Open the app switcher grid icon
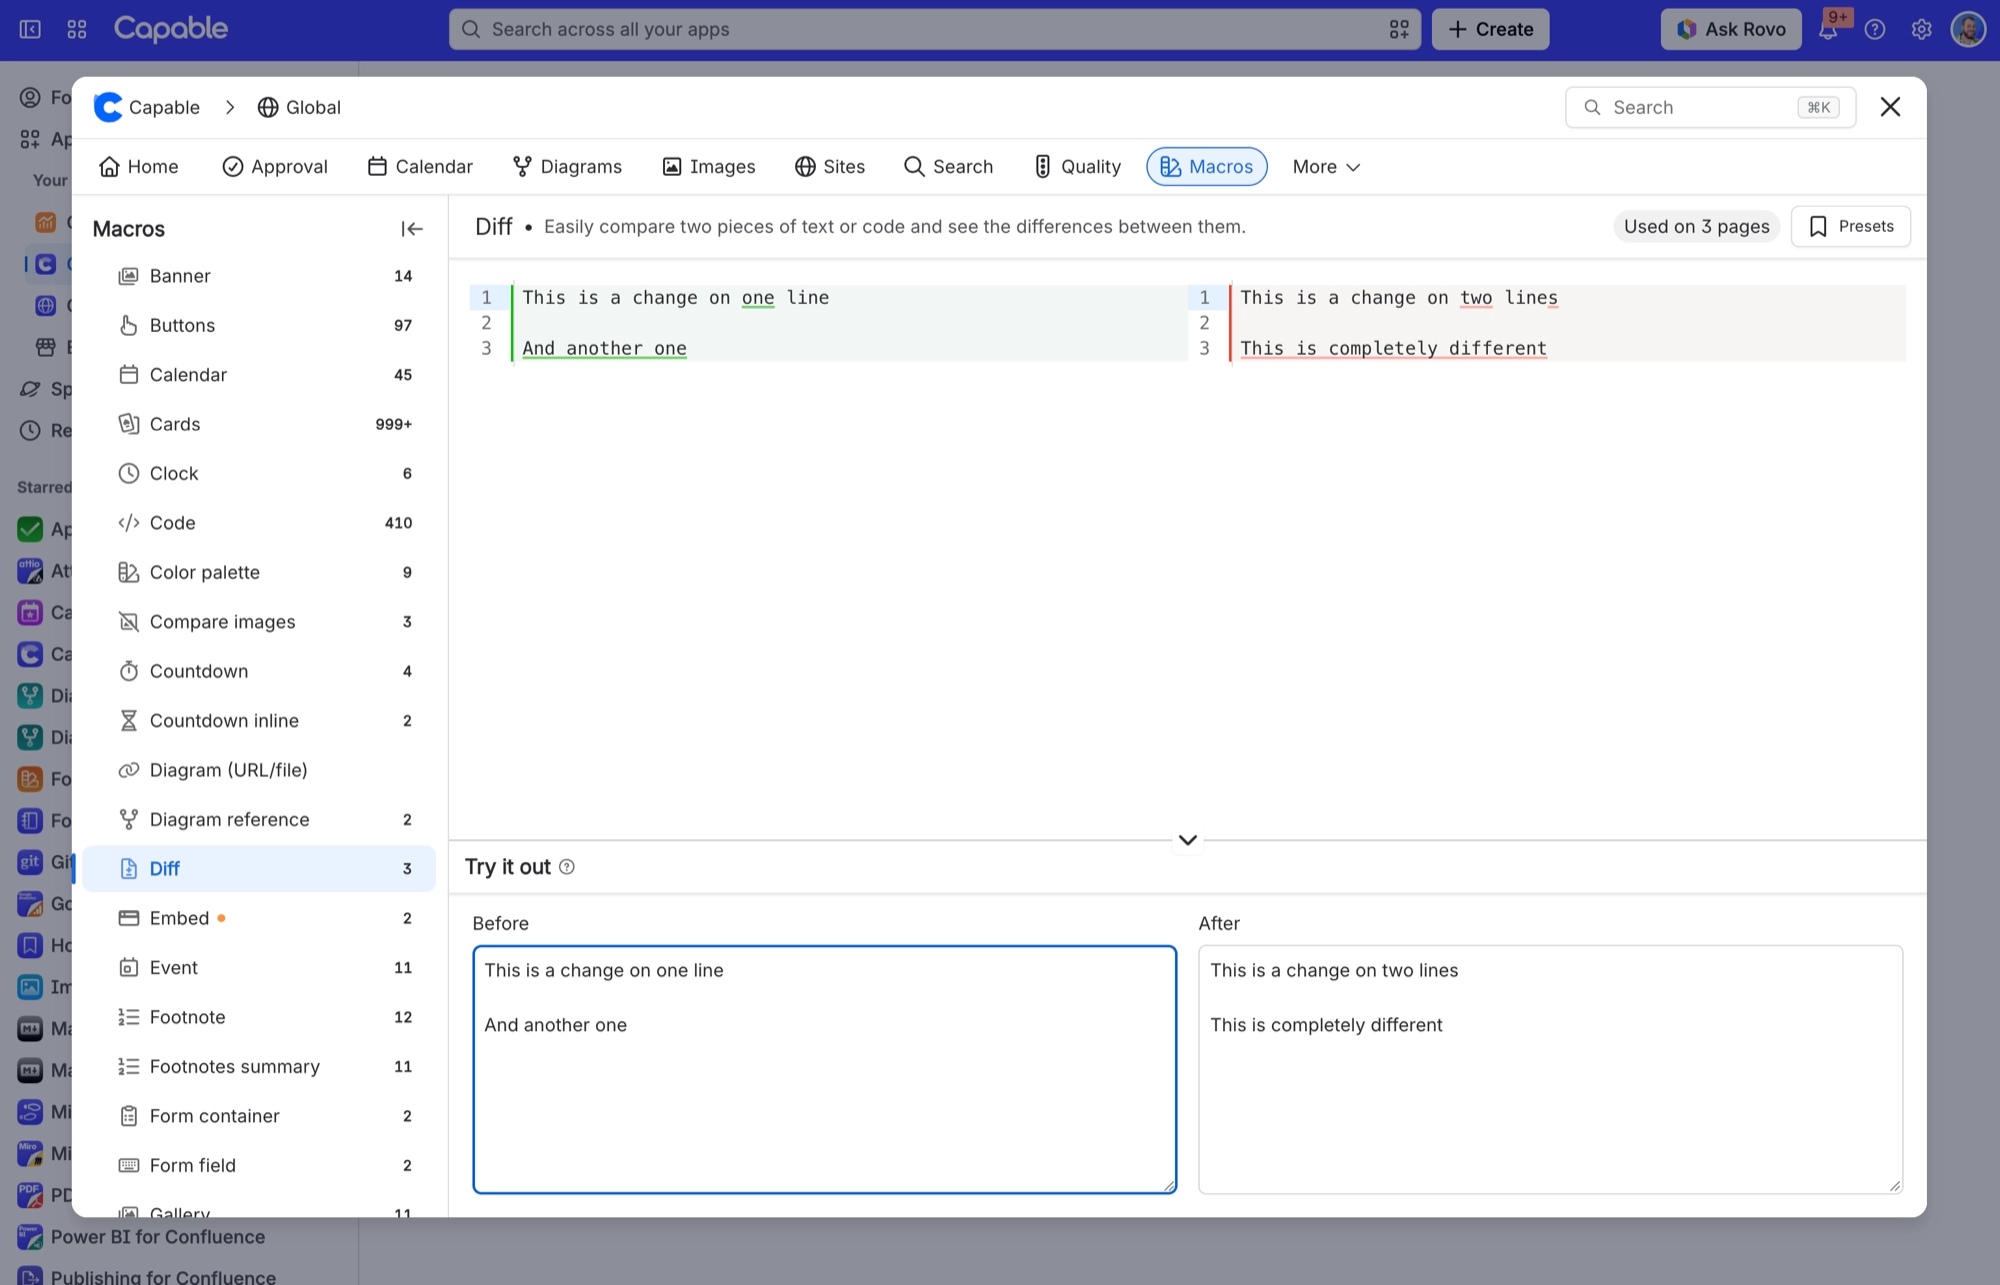 (x=76, y=29)
